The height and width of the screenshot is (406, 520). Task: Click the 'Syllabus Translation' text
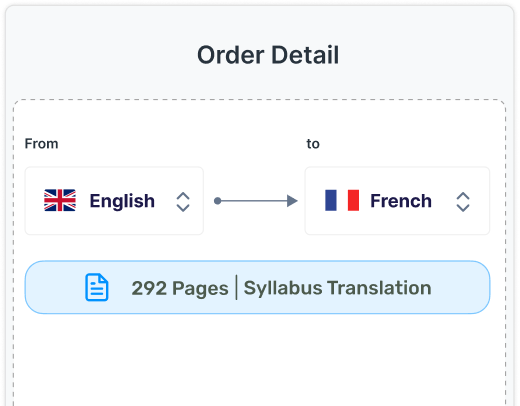[x=337, y=288]
